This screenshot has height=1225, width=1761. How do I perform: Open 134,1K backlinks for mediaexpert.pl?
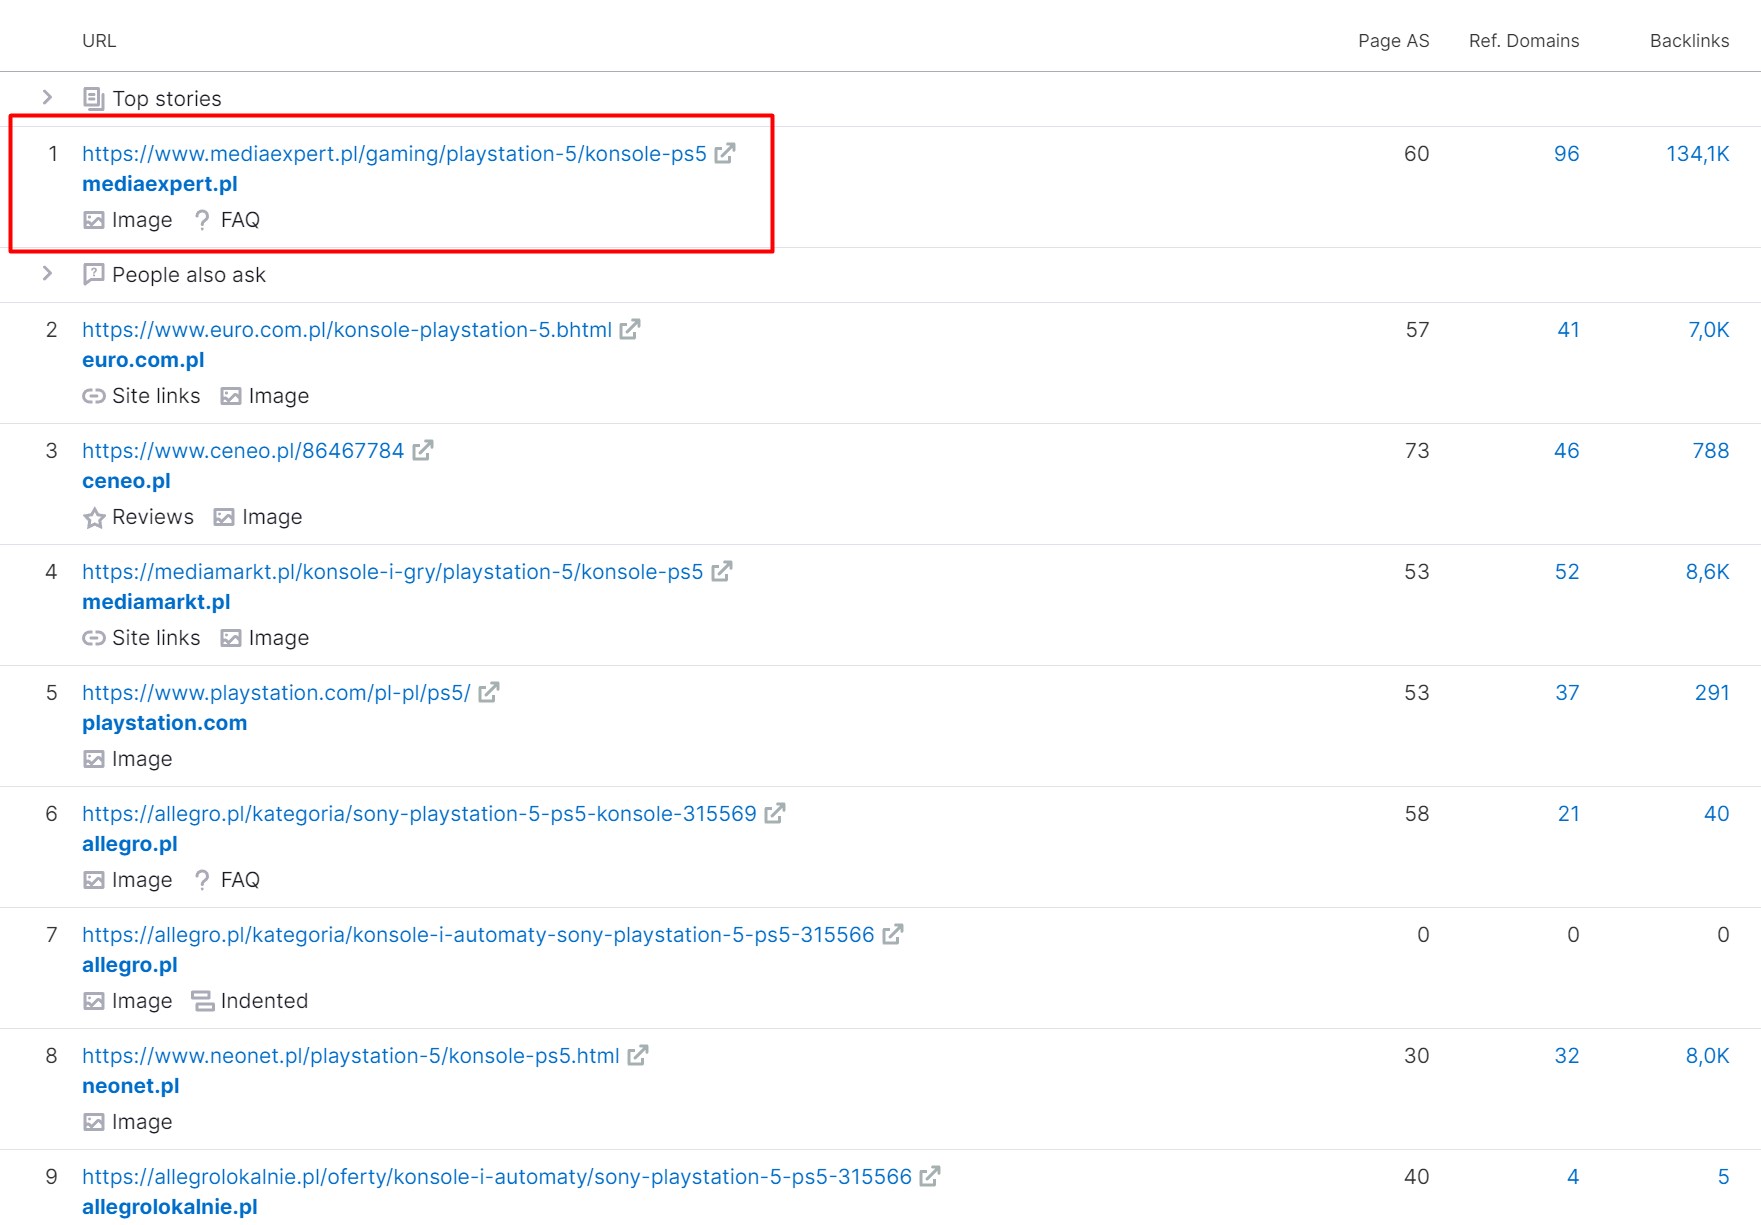pyautogui.click(x=1697, y=154)
